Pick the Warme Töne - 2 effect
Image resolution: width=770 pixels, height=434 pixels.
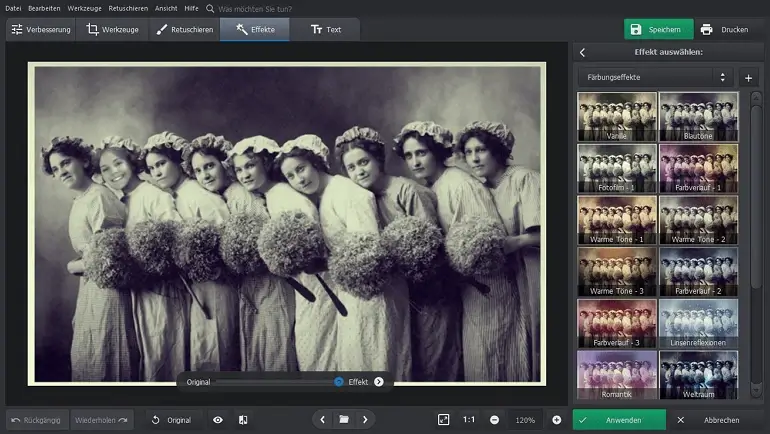(x=698, y=220)
